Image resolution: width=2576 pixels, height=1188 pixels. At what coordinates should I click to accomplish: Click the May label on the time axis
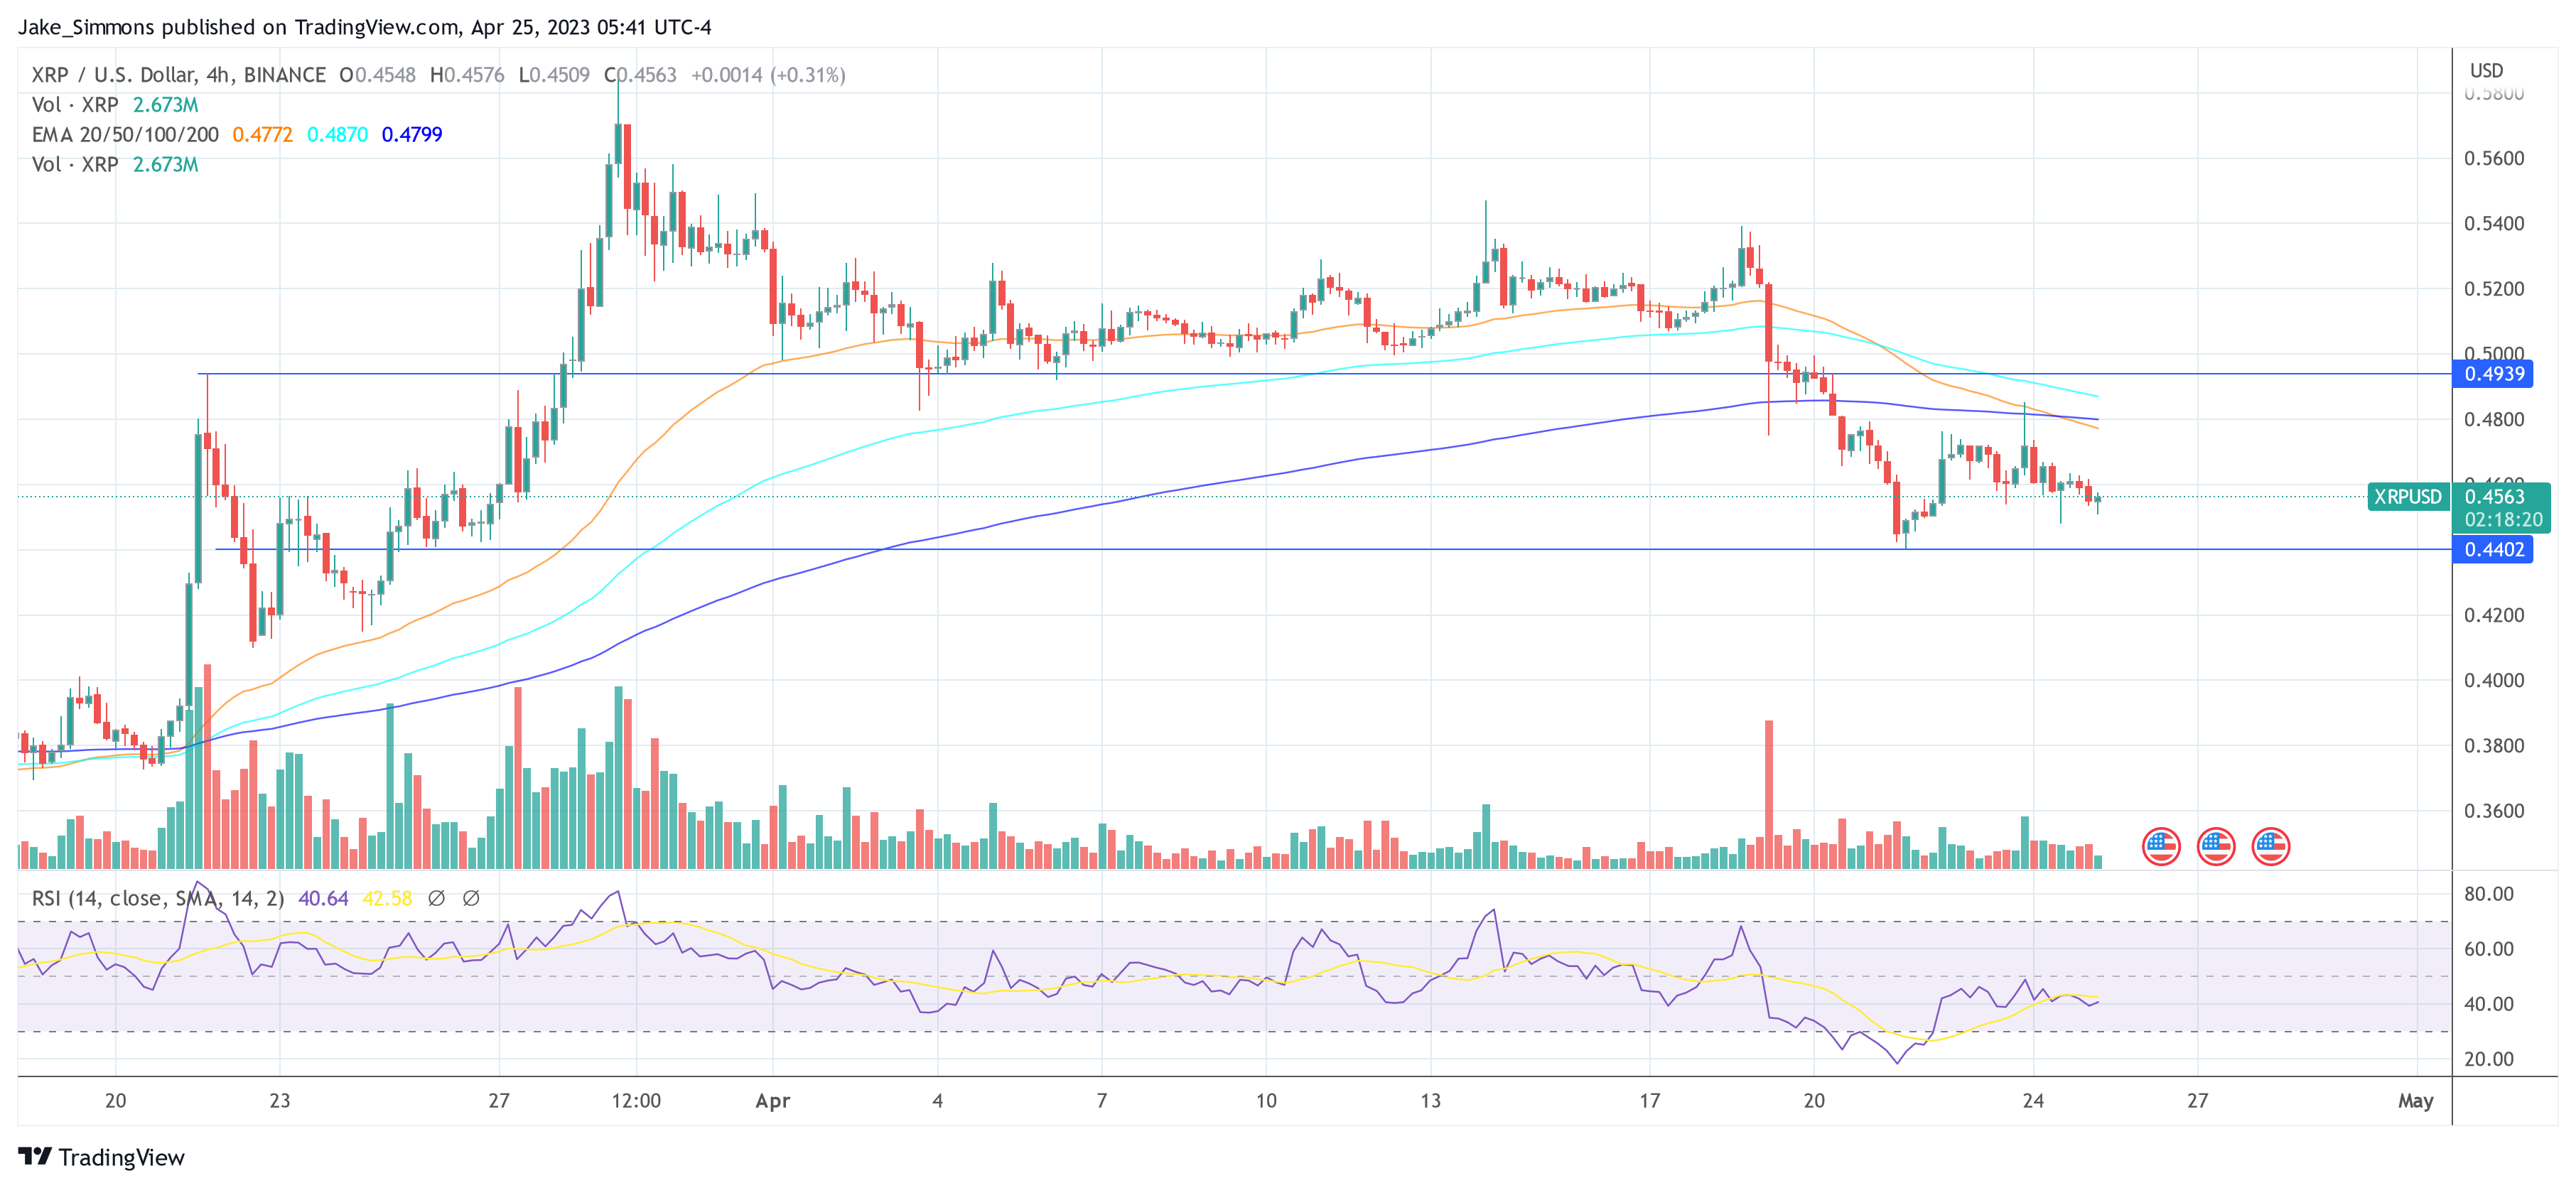[2415, 1101]
